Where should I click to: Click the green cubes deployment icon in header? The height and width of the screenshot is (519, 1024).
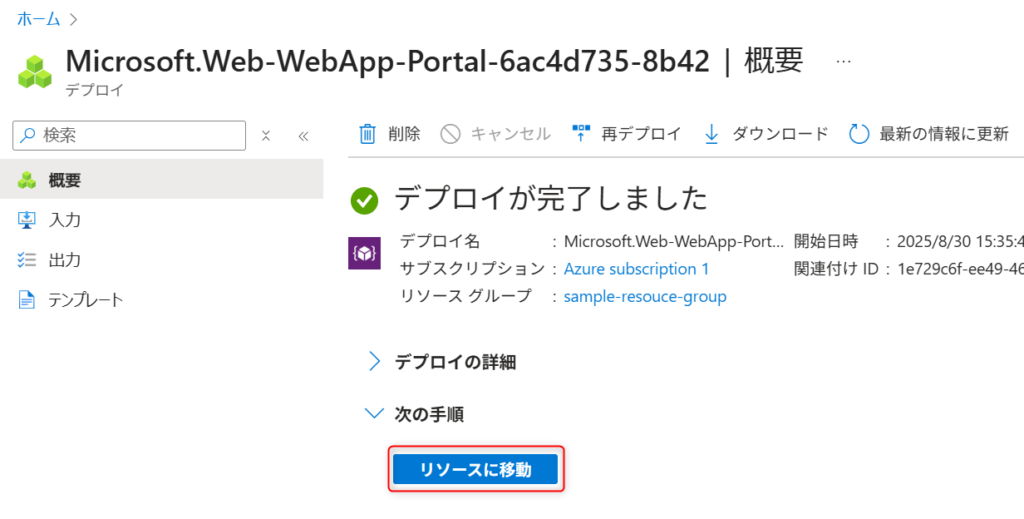35,72
